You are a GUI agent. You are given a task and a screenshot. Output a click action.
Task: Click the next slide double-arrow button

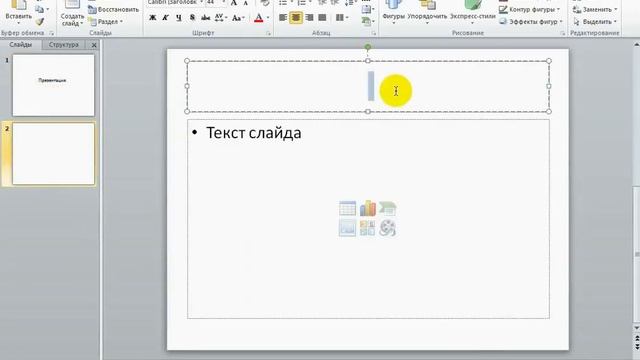click(636, 347)
